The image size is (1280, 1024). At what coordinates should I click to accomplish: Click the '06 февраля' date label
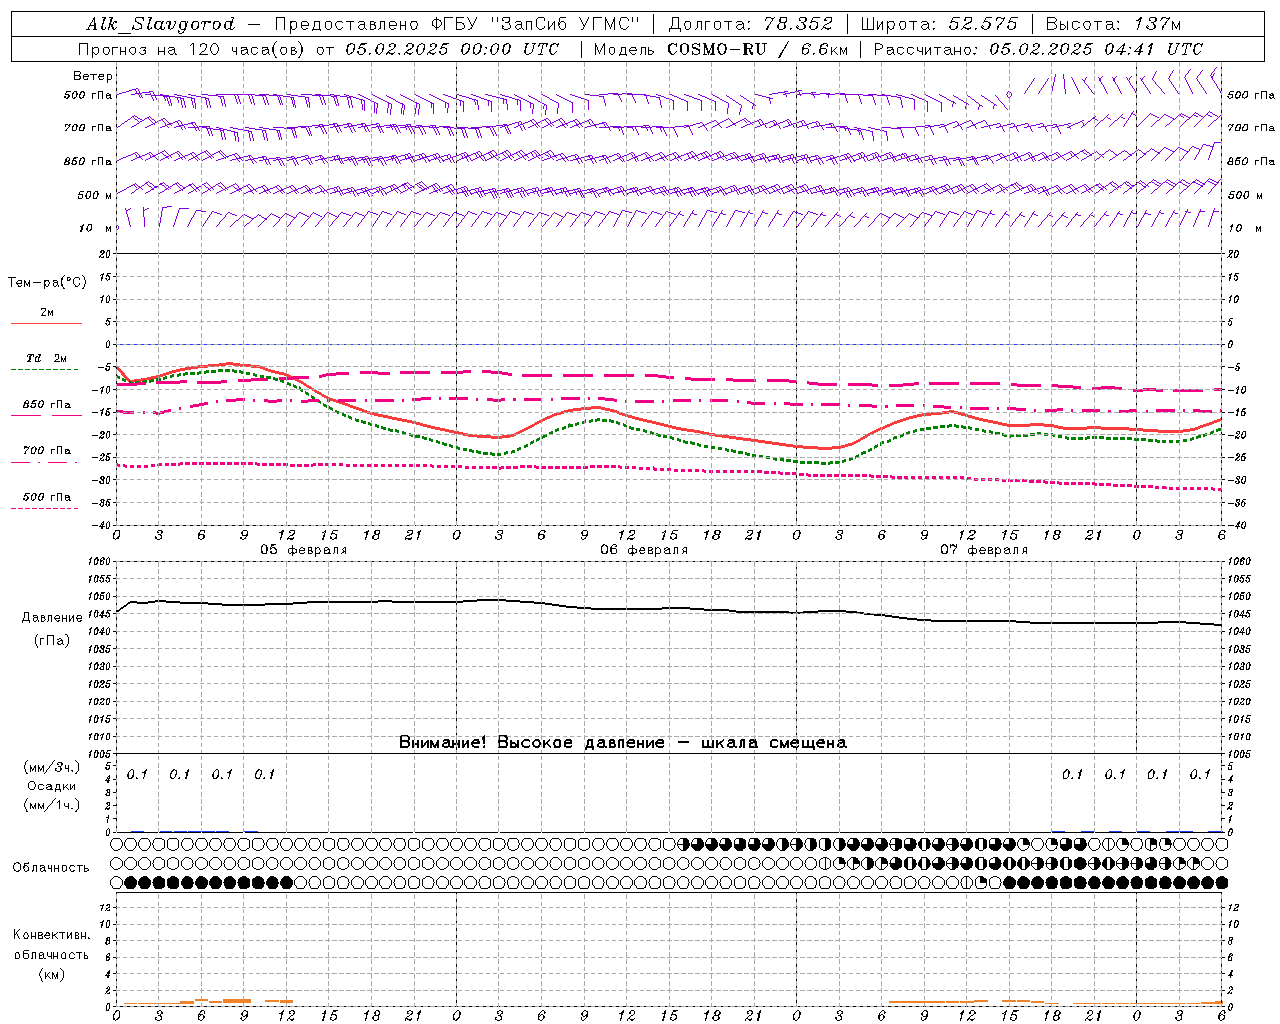pyautogui.click(x=644, y=550)
